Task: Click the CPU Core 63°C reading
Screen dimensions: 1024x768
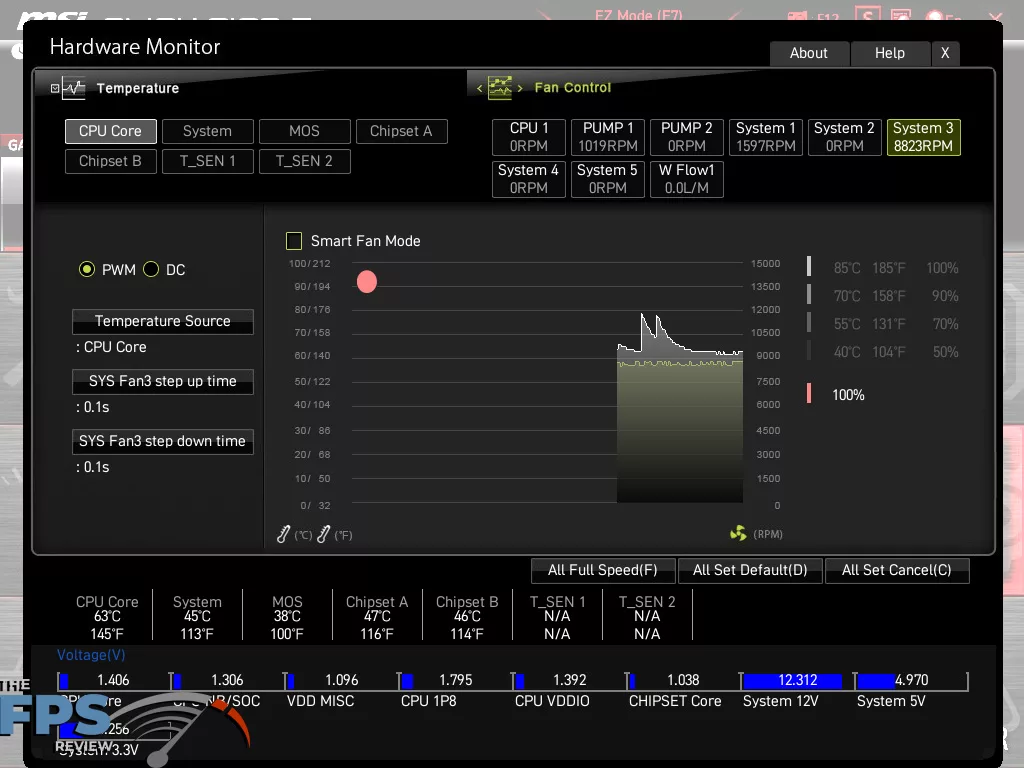Action: [x=107, y=616]
